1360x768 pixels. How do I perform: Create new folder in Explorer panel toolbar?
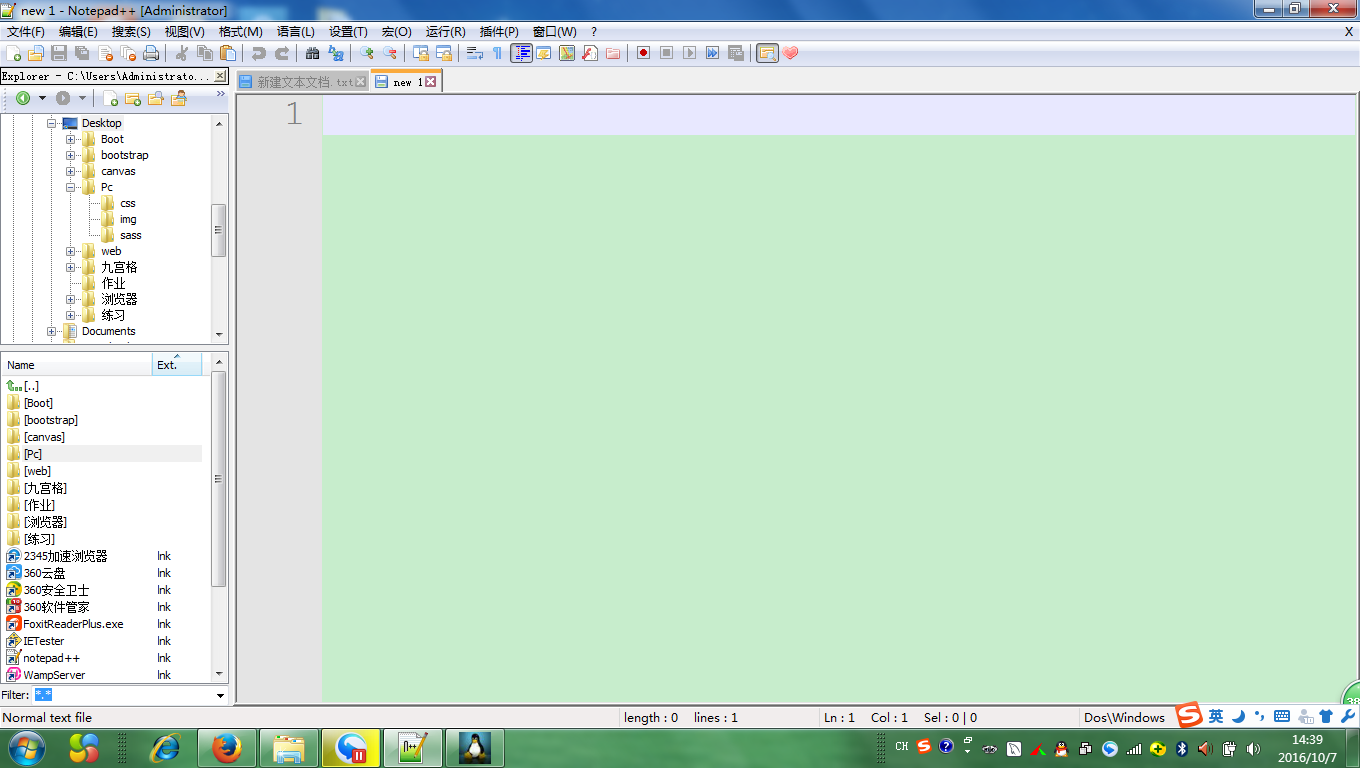pyautogui.click(x=133, y=98)
